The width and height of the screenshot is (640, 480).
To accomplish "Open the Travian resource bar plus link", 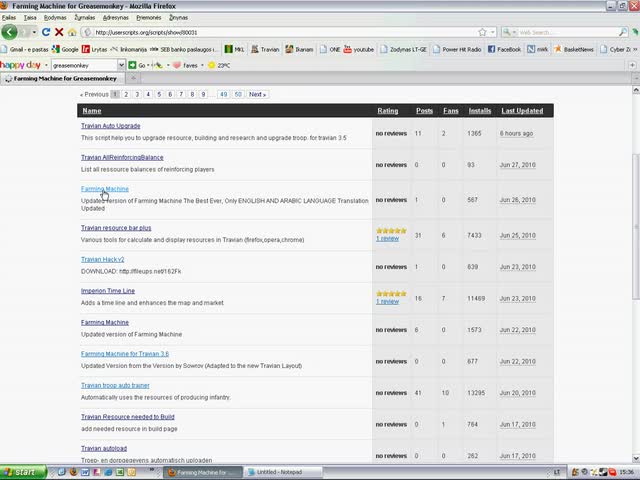I will (116, 228).
